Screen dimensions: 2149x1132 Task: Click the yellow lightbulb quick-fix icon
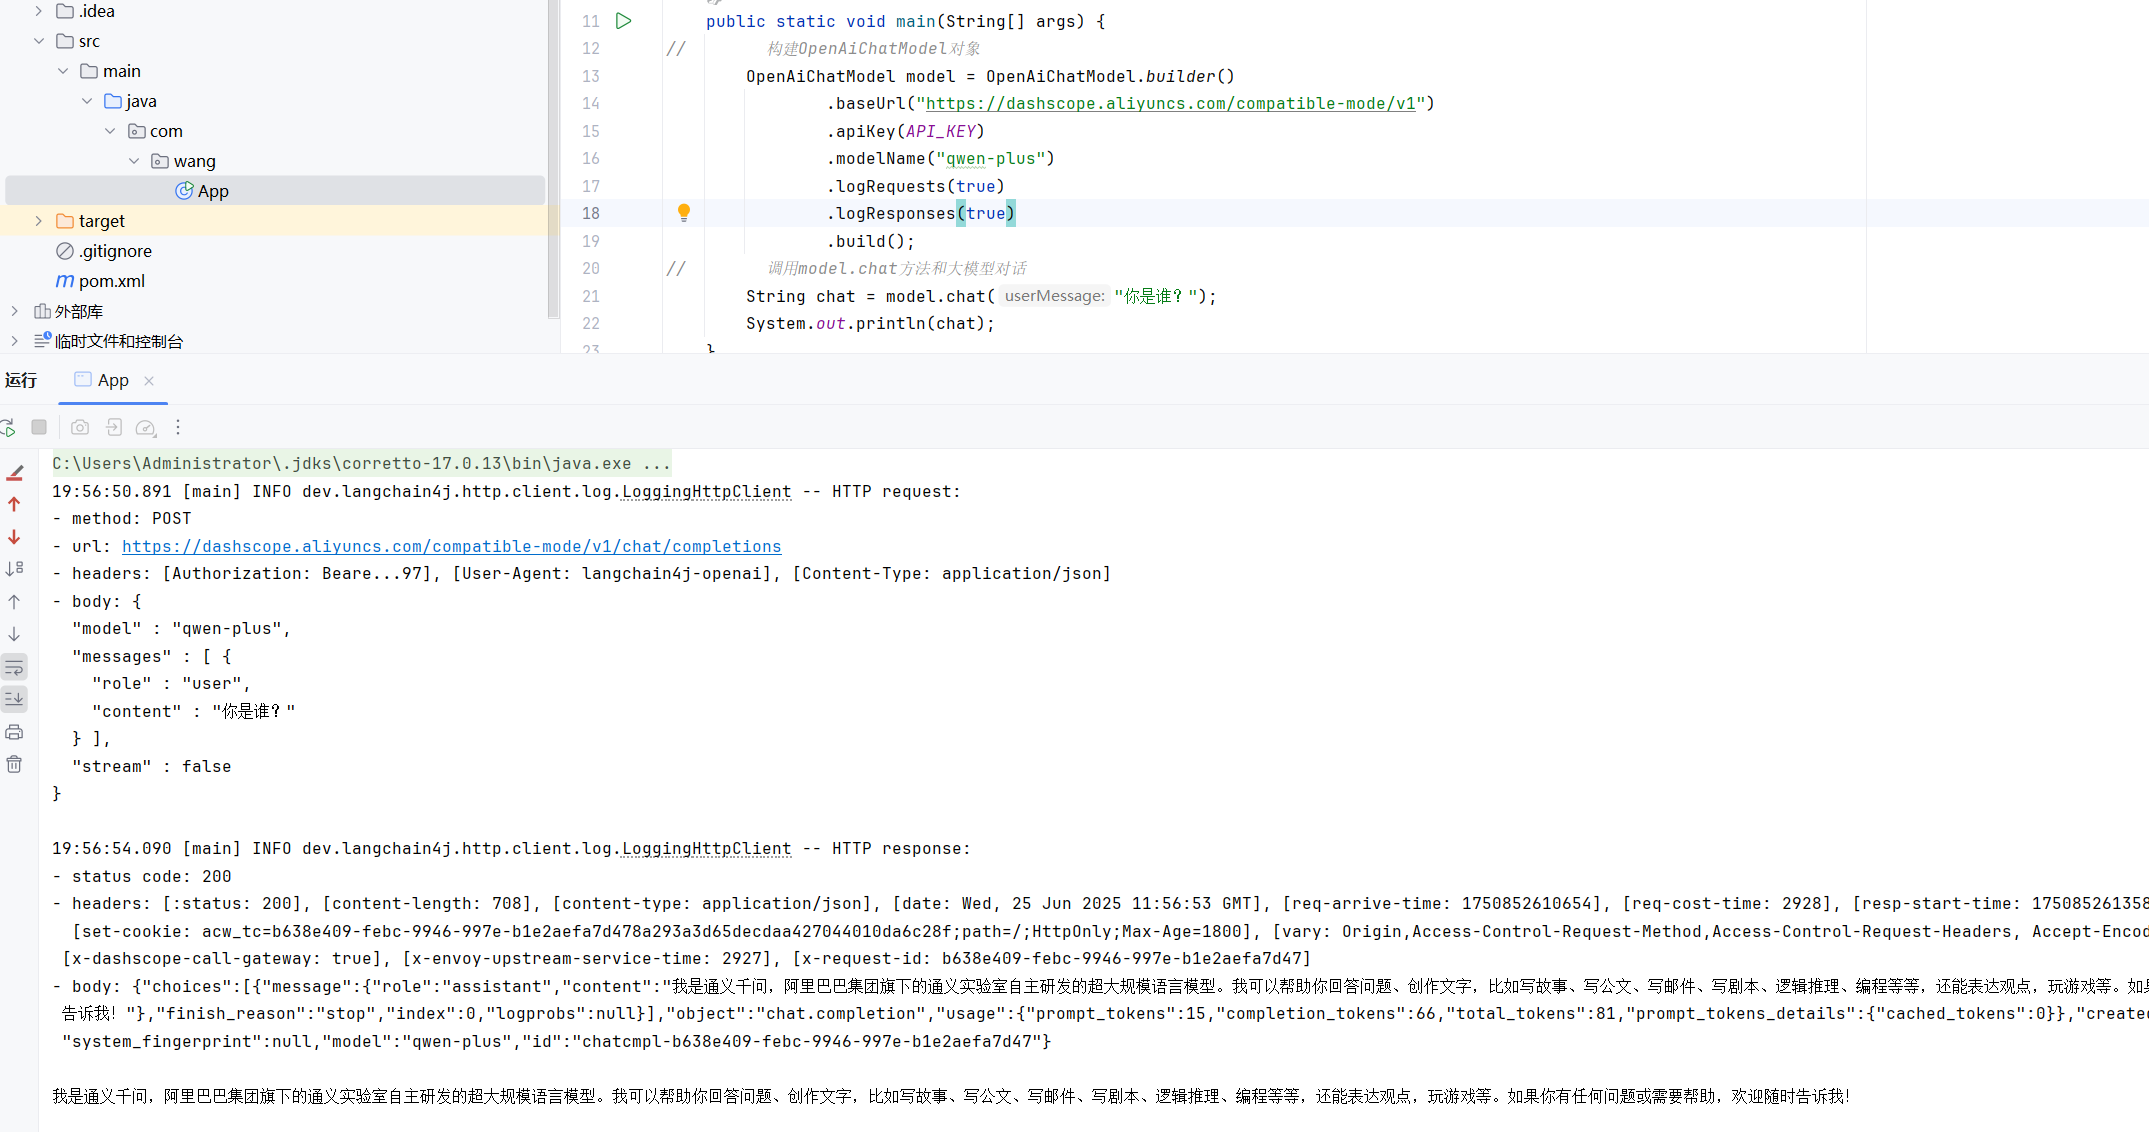pos(684,212)
